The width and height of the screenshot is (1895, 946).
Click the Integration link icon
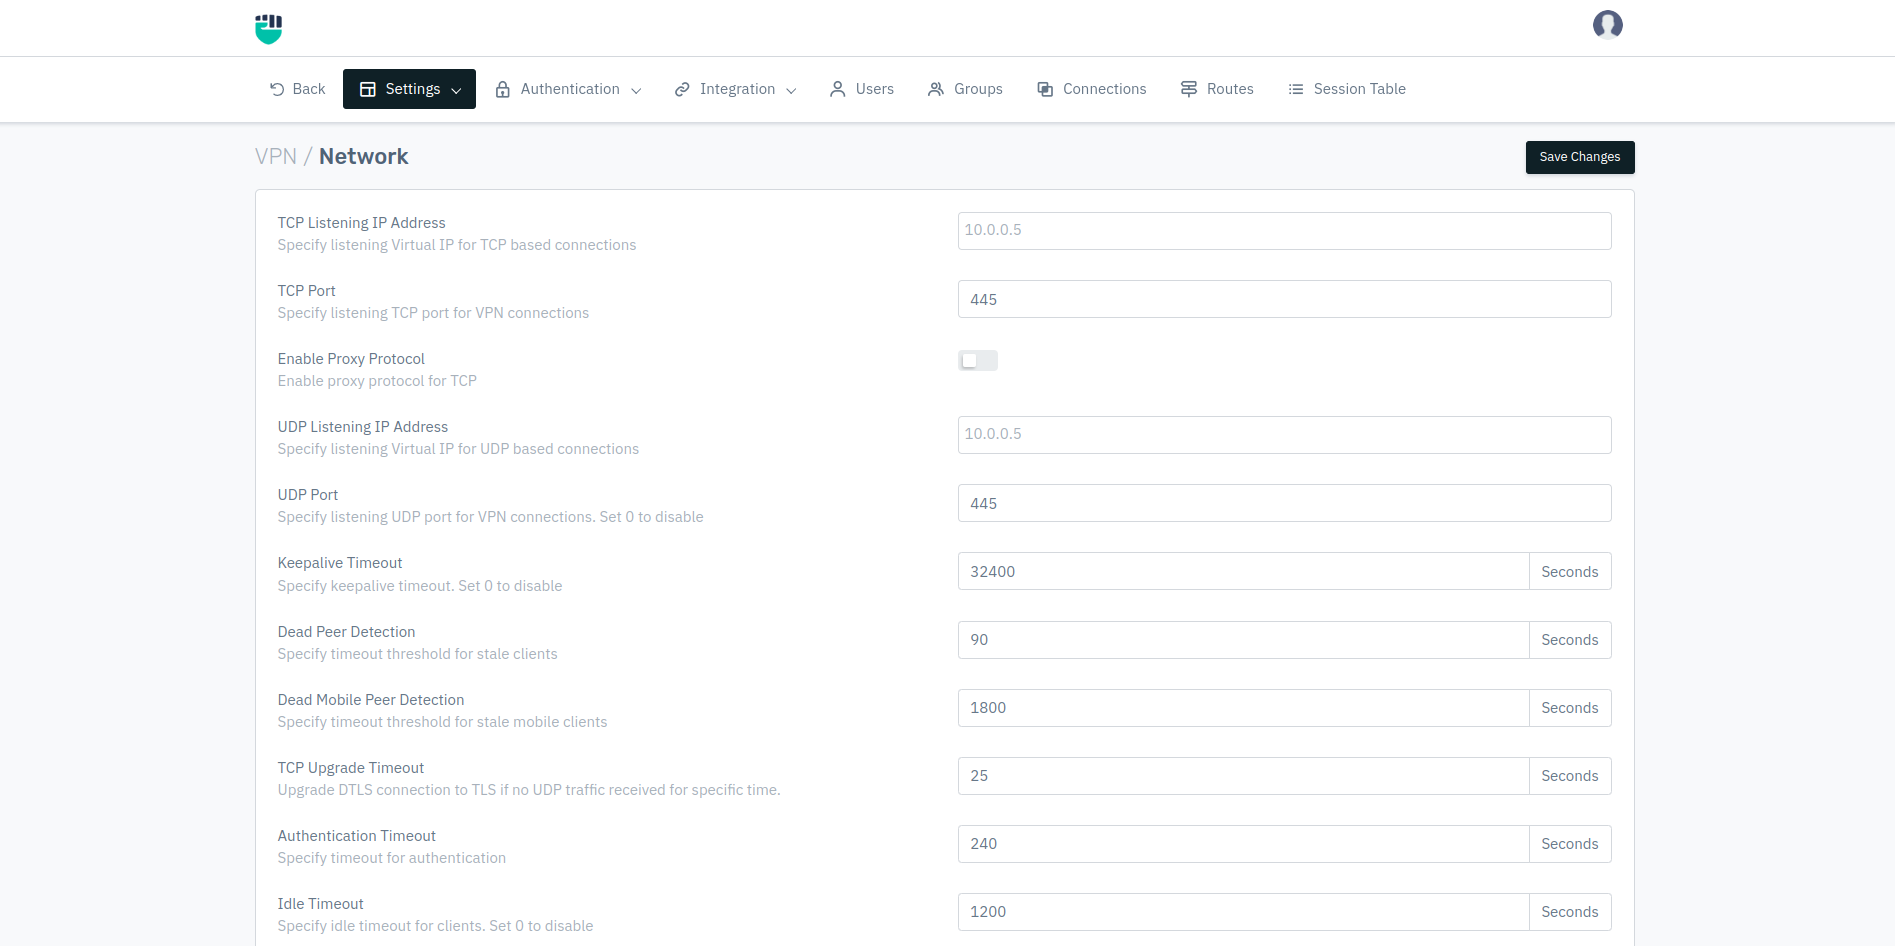(x=682, y=89)
